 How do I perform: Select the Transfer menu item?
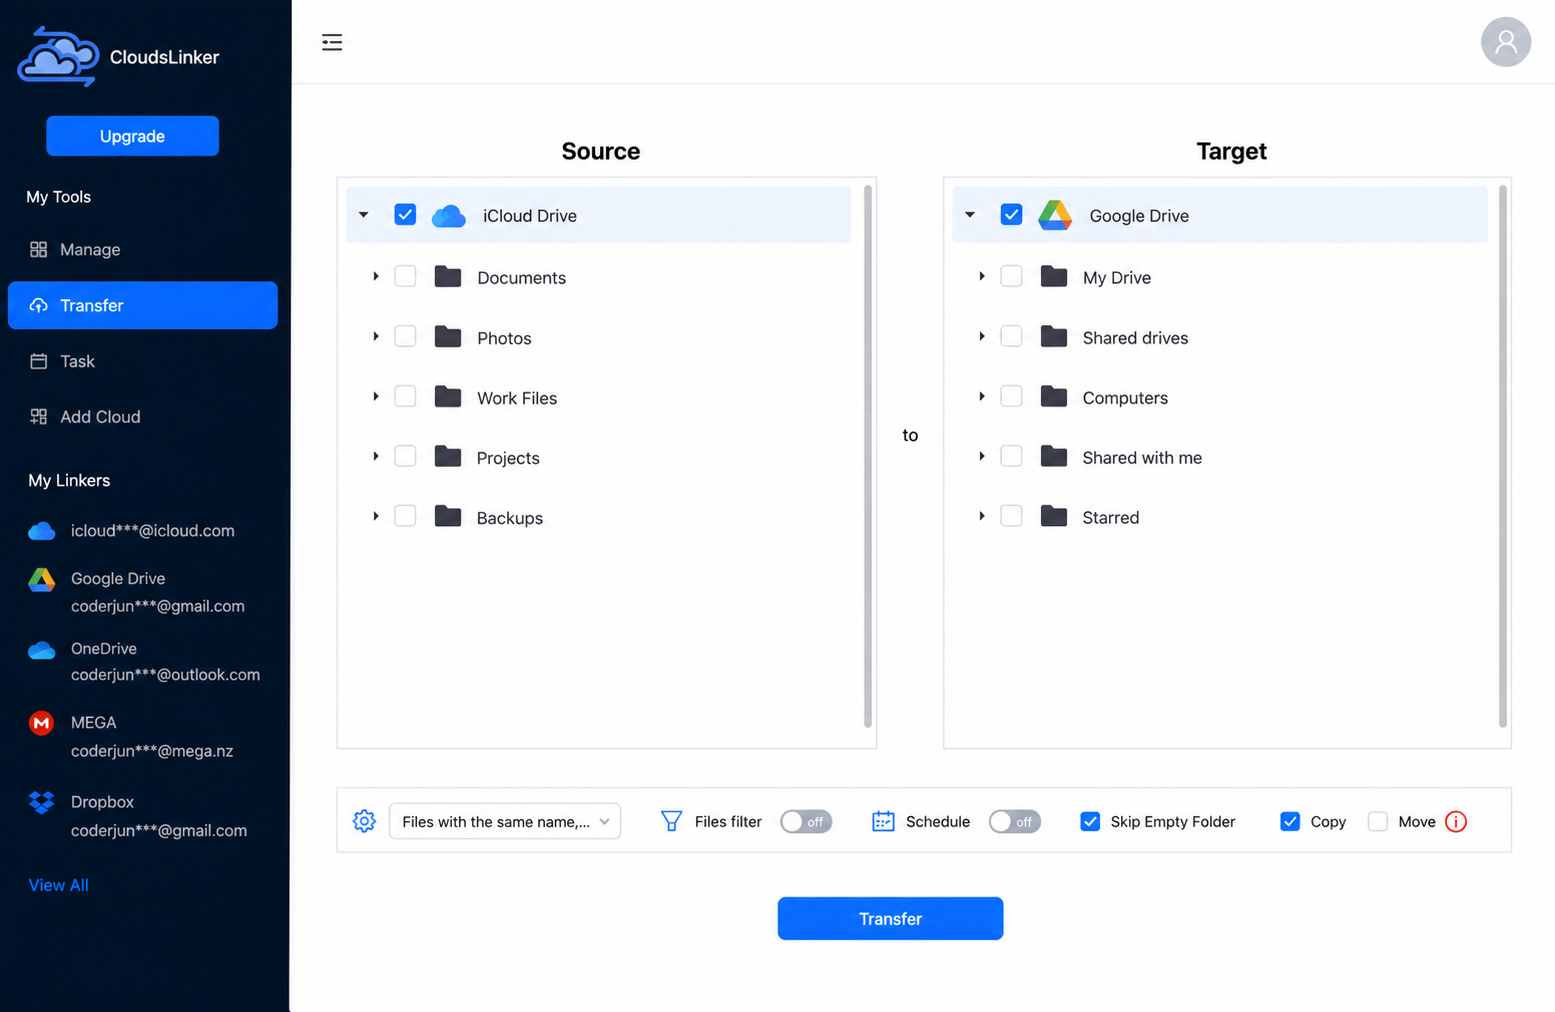pos(142,305)
